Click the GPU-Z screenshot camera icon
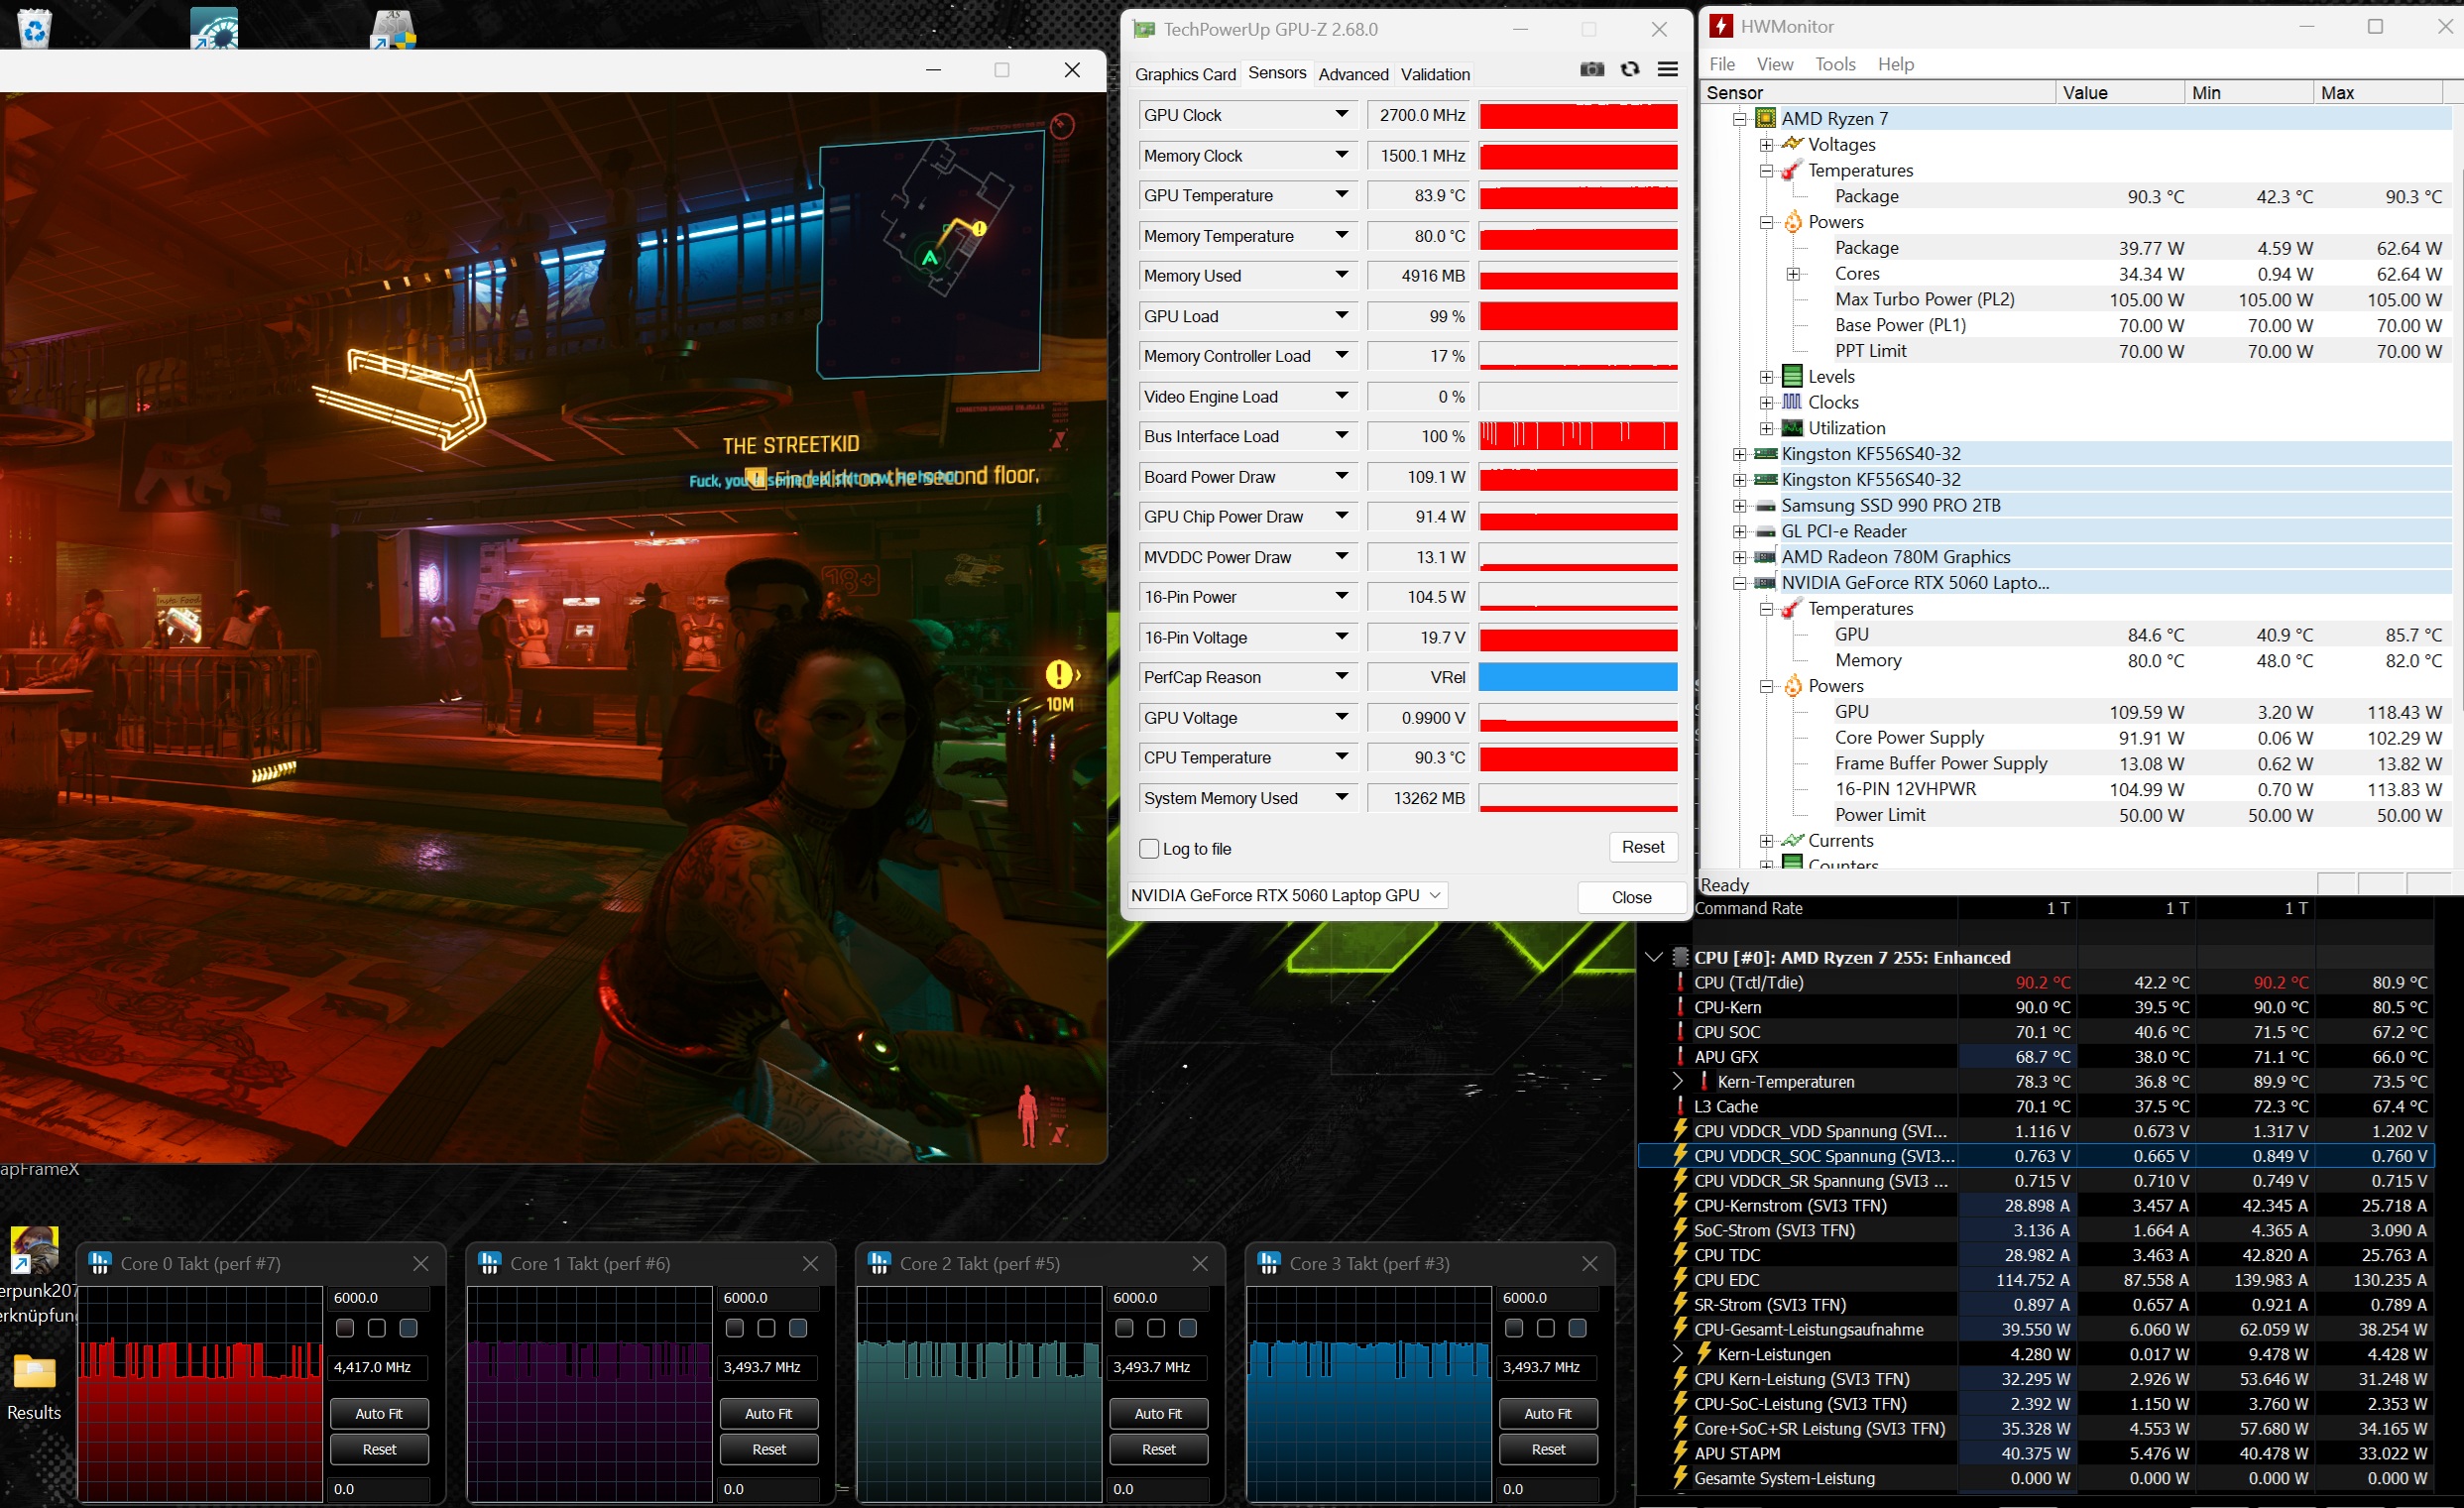The height and width of the screenshot is (1508, 2464). click(x=1592, y=69)
